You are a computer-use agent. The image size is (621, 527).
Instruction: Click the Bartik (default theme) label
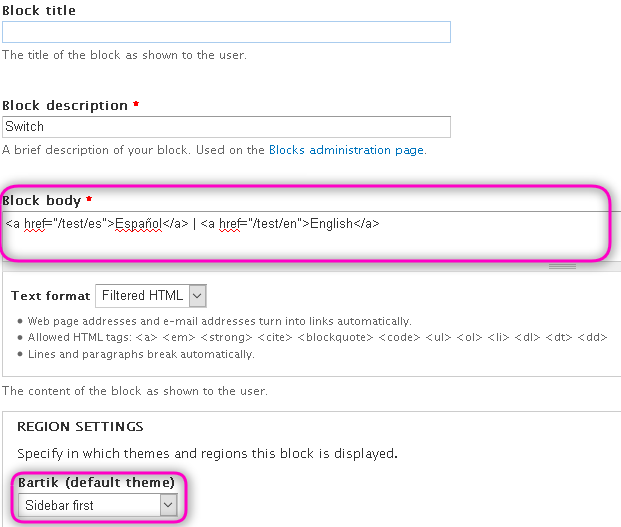coord(96,482)
